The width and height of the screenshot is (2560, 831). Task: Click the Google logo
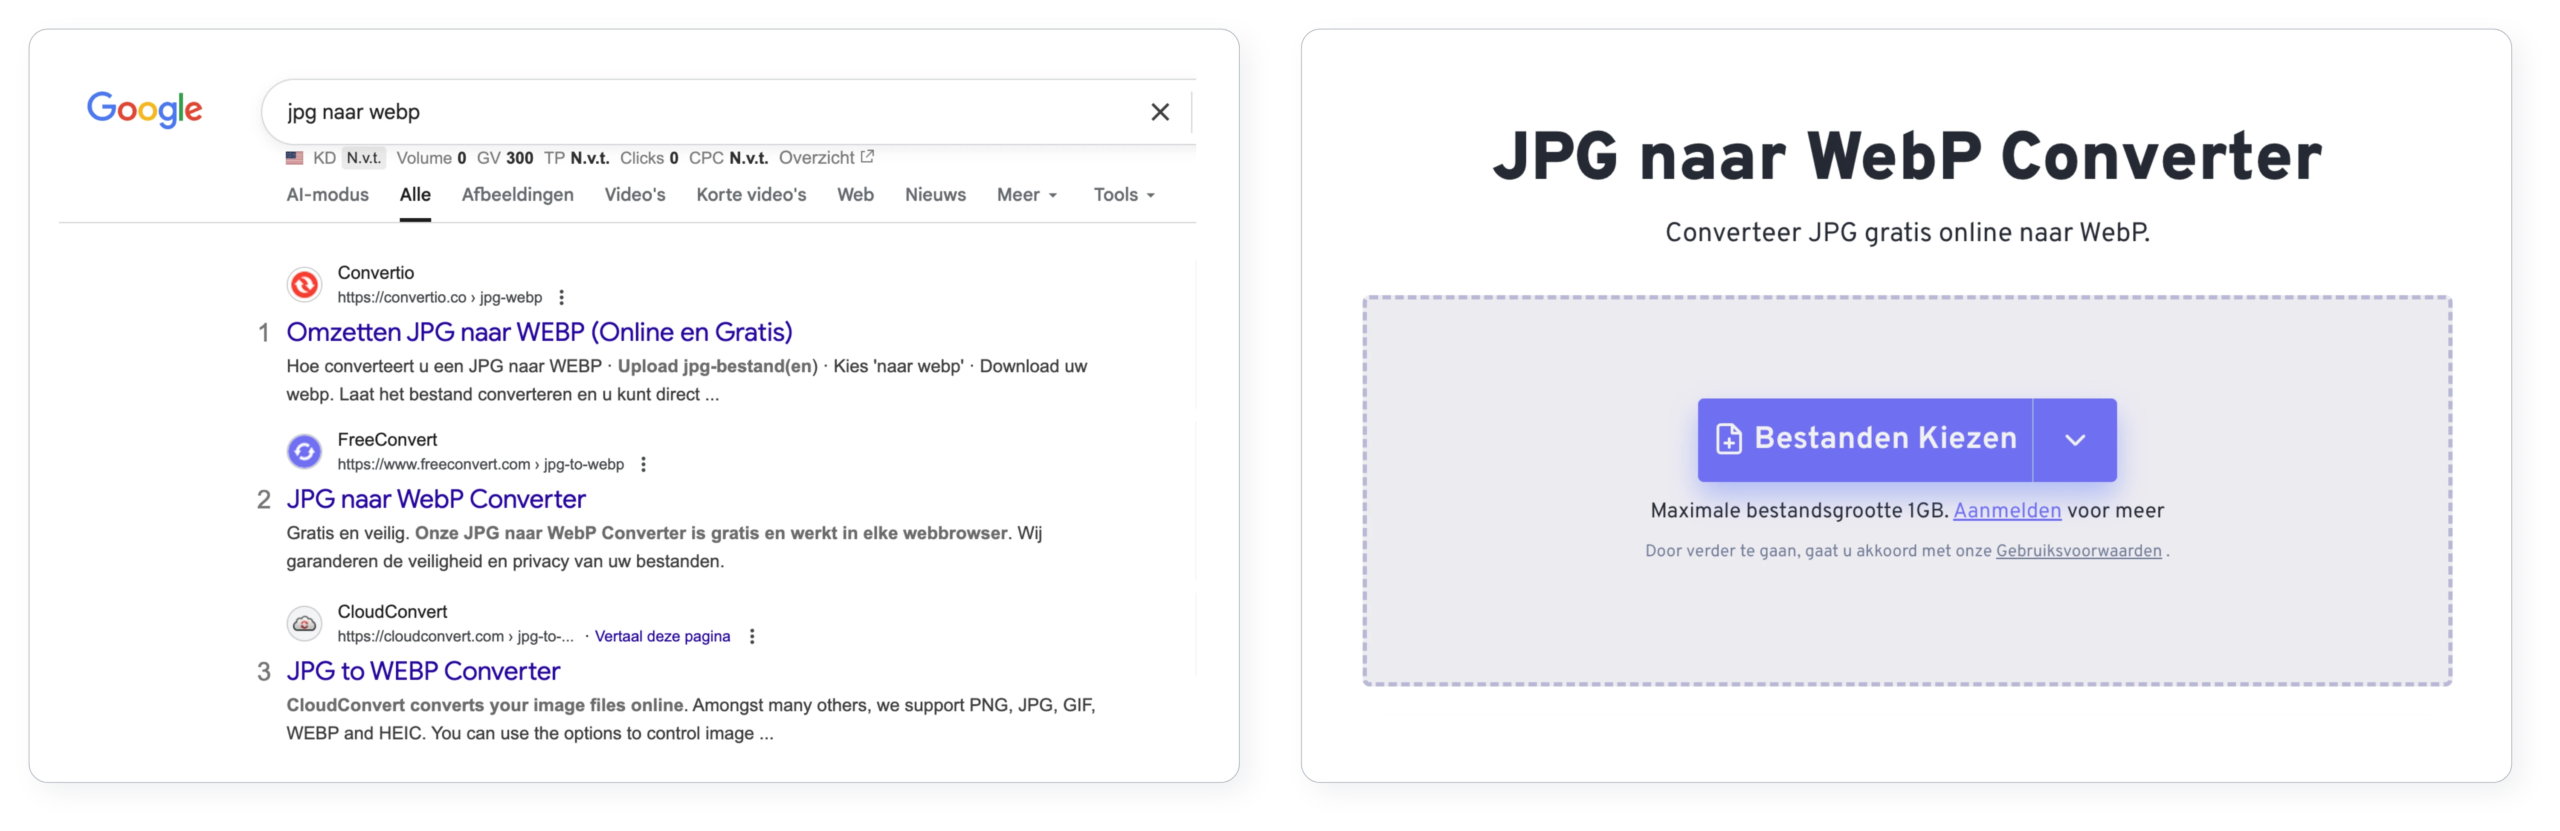[x=144, y=109]
